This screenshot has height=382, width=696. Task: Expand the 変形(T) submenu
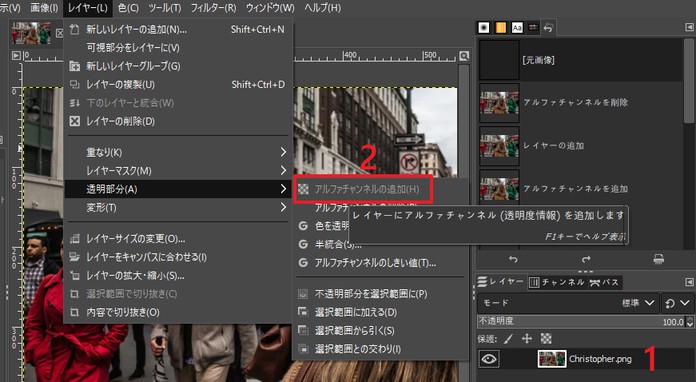[178, 207]
